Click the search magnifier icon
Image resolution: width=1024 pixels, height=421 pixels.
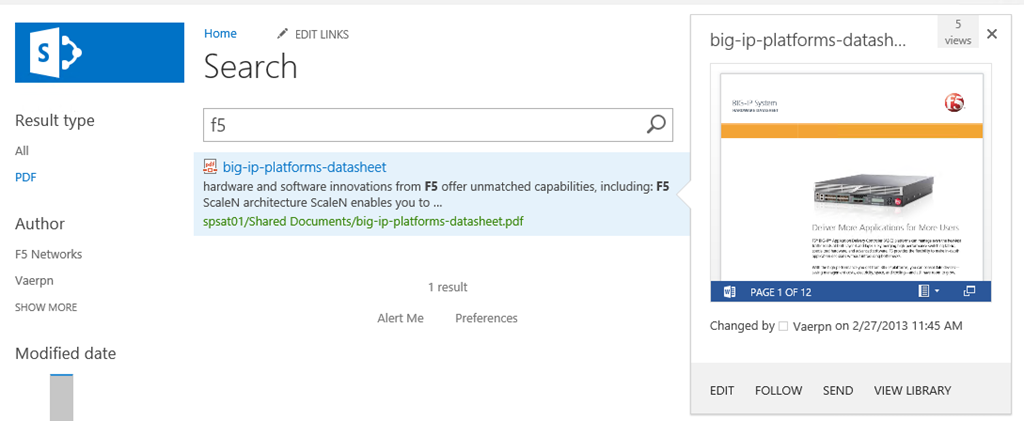[x=656, y=124]
